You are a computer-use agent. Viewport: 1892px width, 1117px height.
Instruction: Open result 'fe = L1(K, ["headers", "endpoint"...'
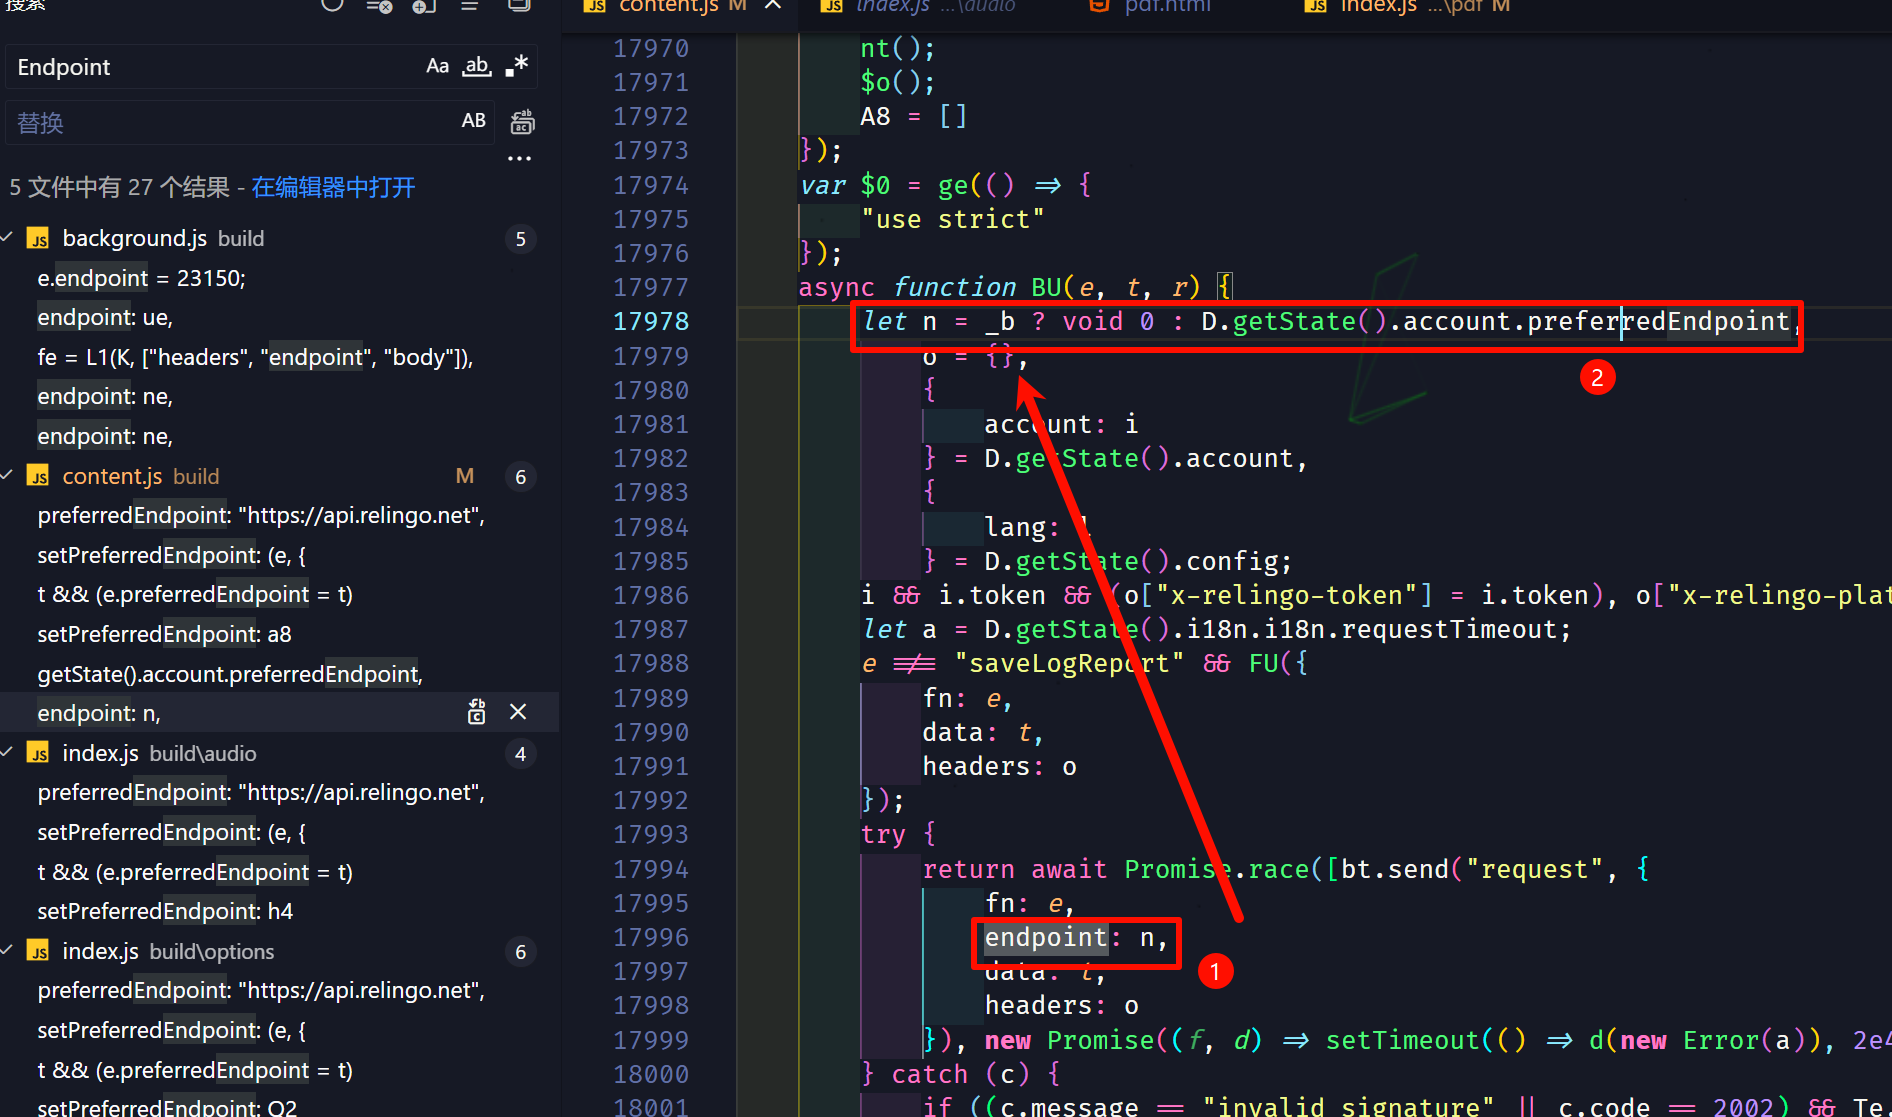(255, 357)
